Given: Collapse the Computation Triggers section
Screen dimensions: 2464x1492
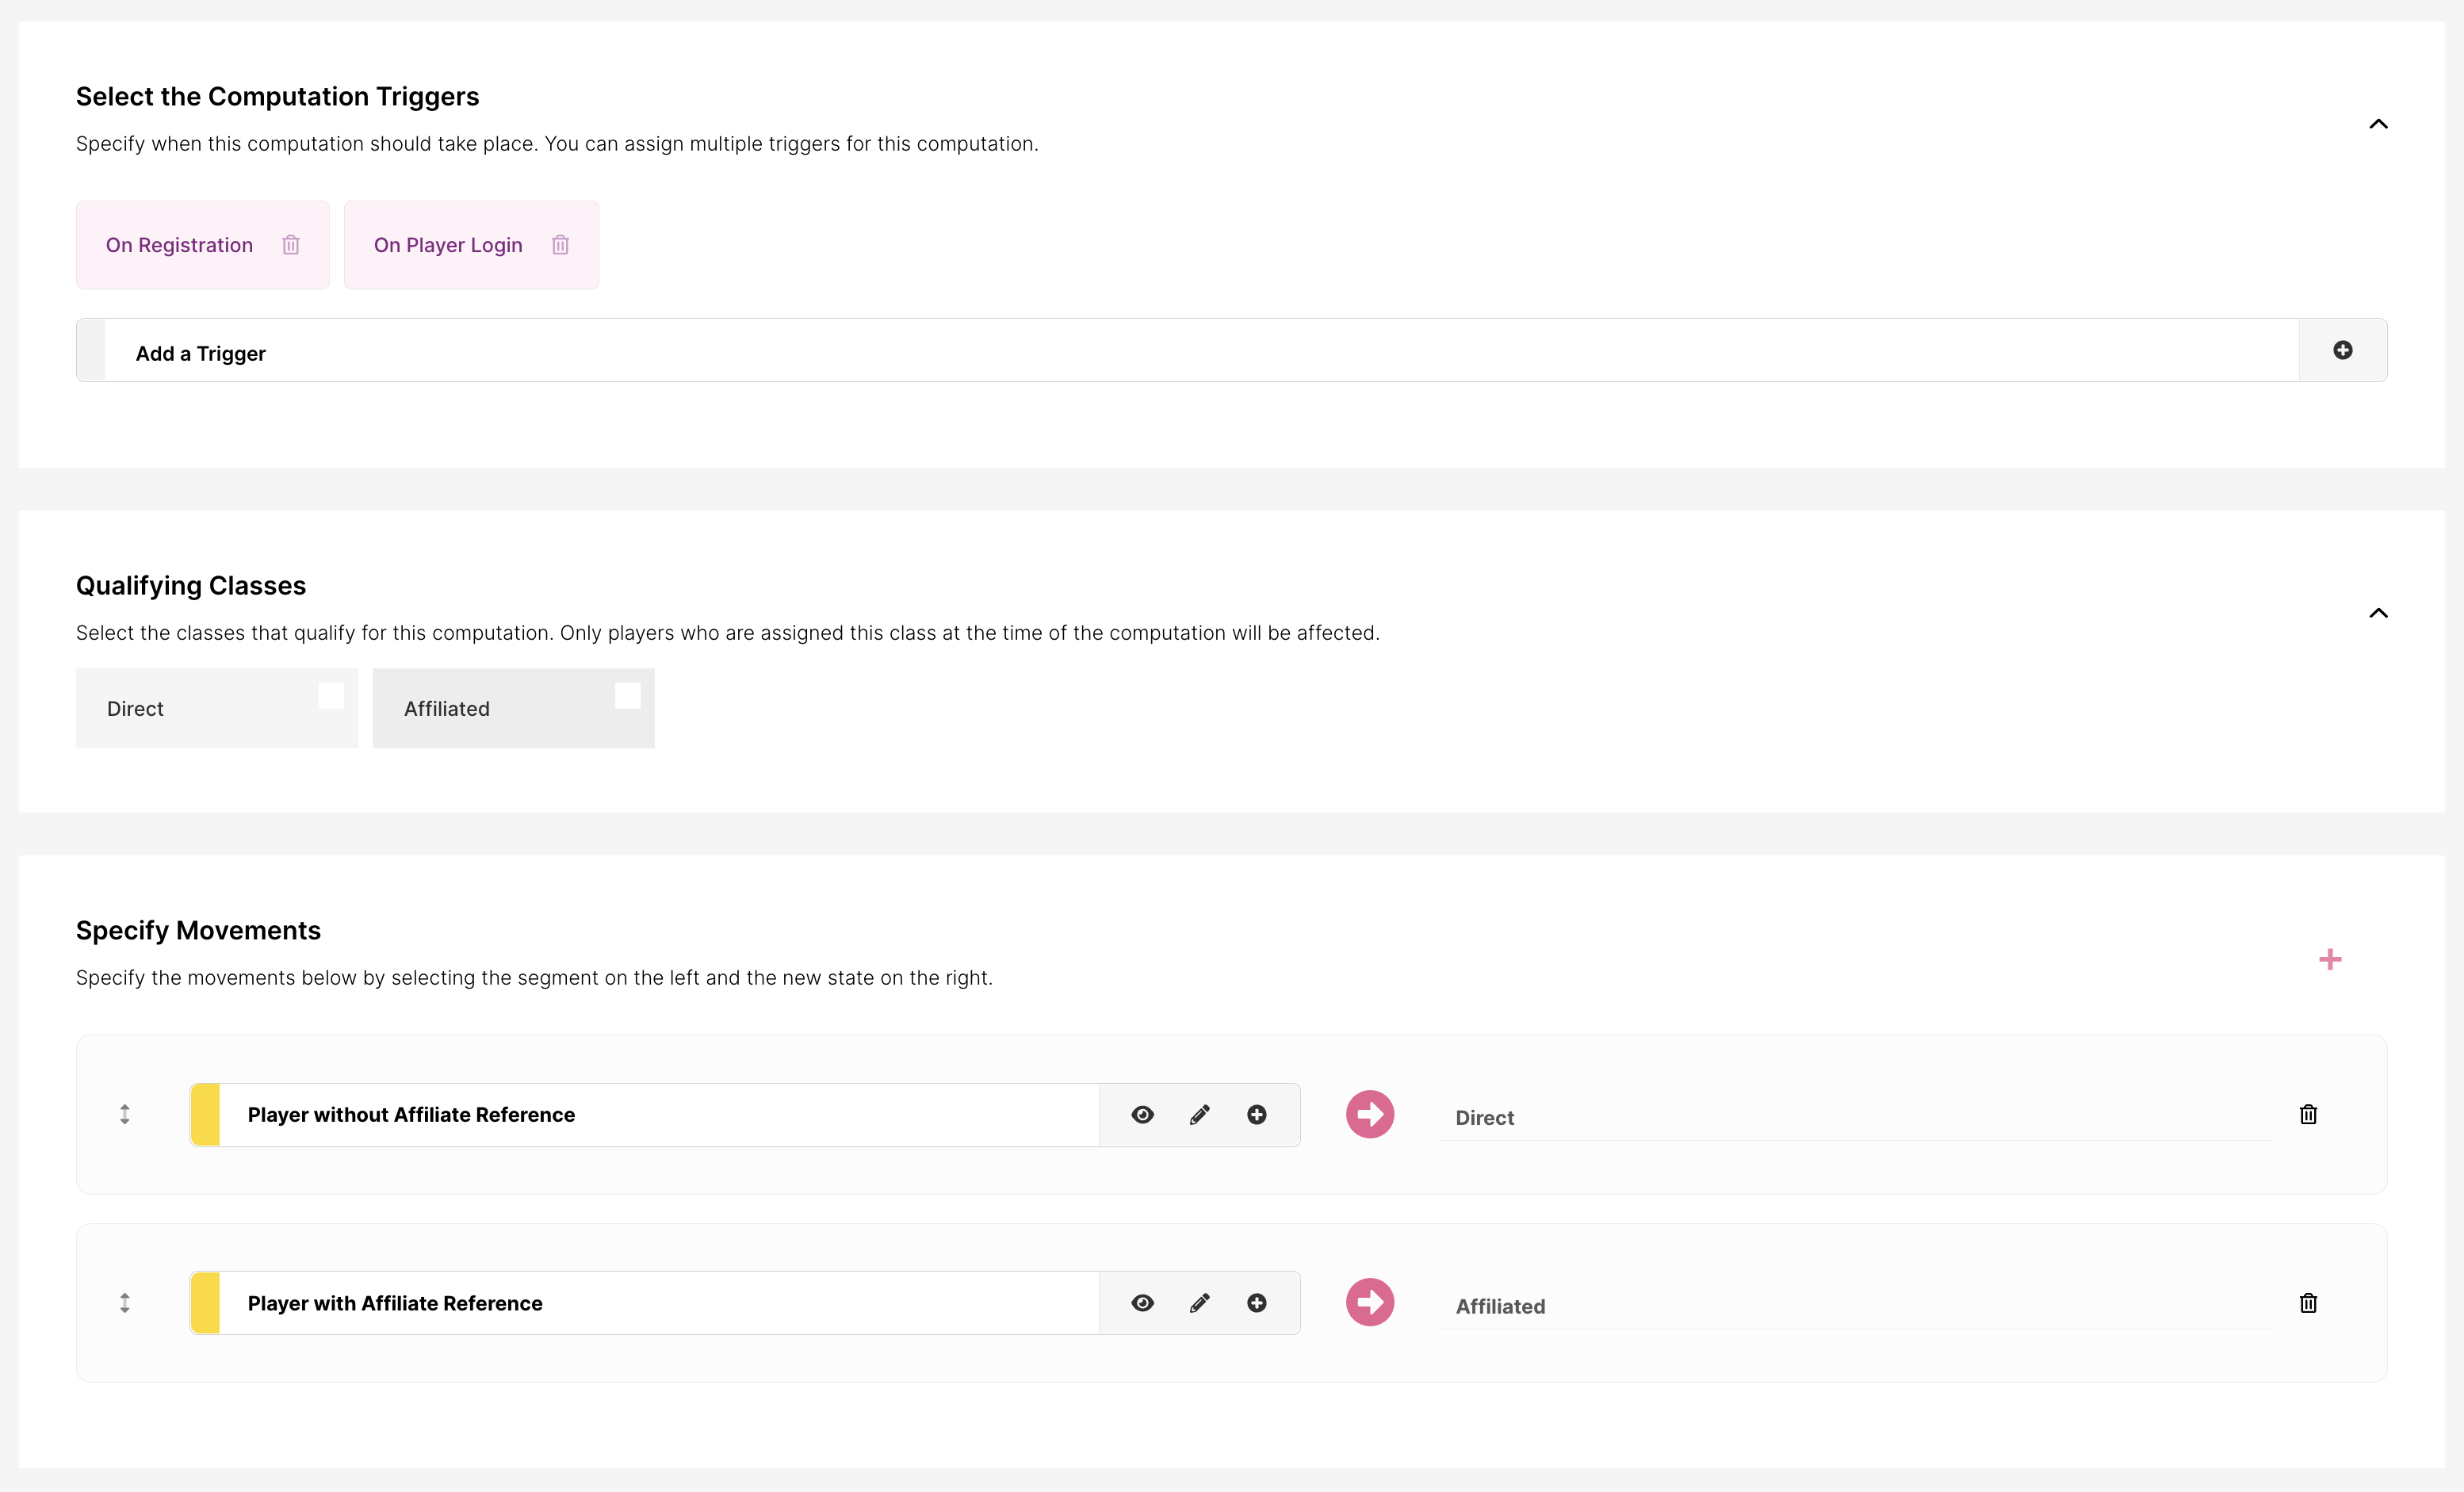Looking at the screenshot, I should click(2378, 124).
